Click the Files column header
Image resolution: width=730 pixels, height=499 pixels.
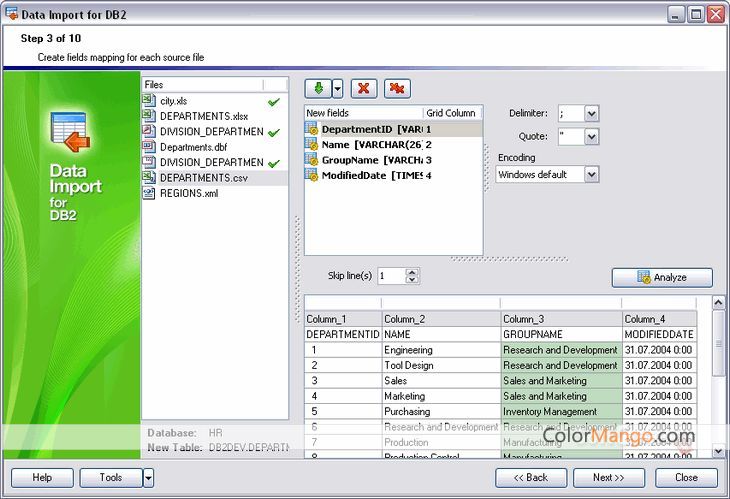click(203, 85)
